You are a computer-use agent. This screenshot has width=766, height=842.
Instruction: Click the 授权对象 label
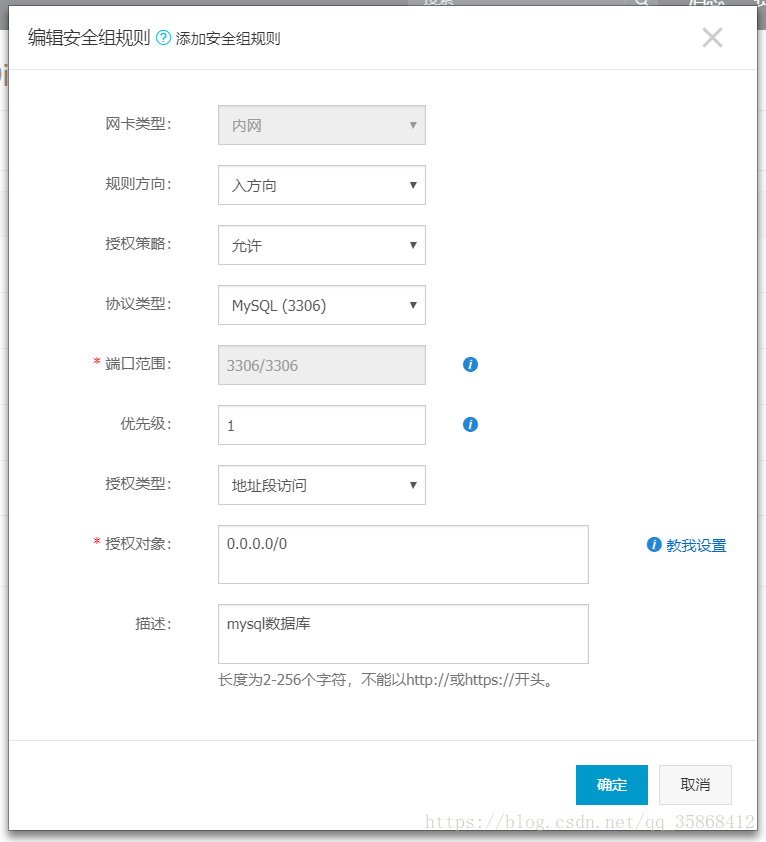[138, 544]
